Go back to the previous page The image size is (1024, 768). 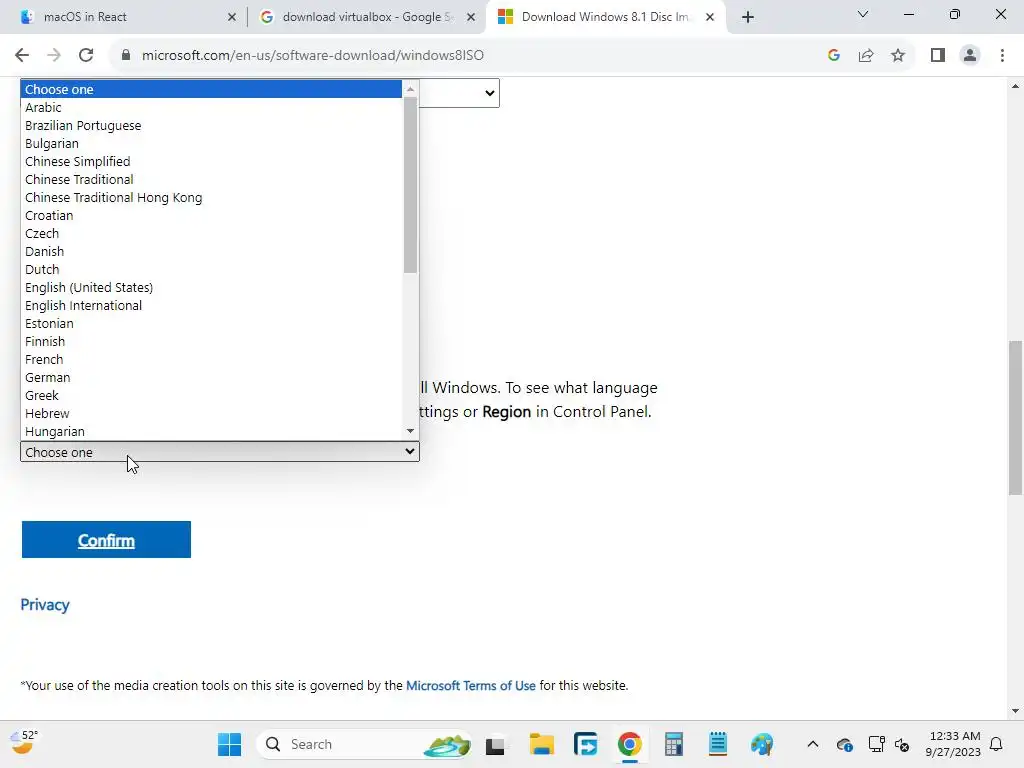coord(22,56)
